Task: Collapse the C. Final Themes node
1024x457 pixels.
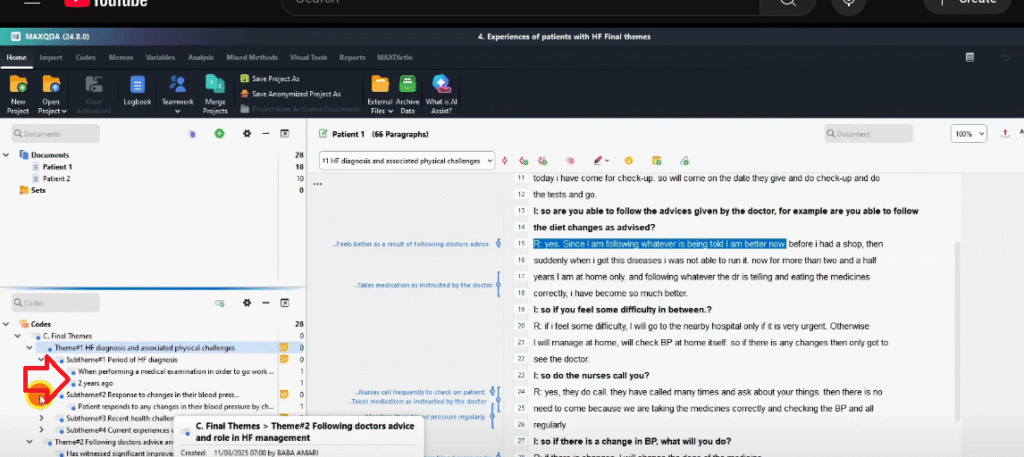Action: coord(18,336)
